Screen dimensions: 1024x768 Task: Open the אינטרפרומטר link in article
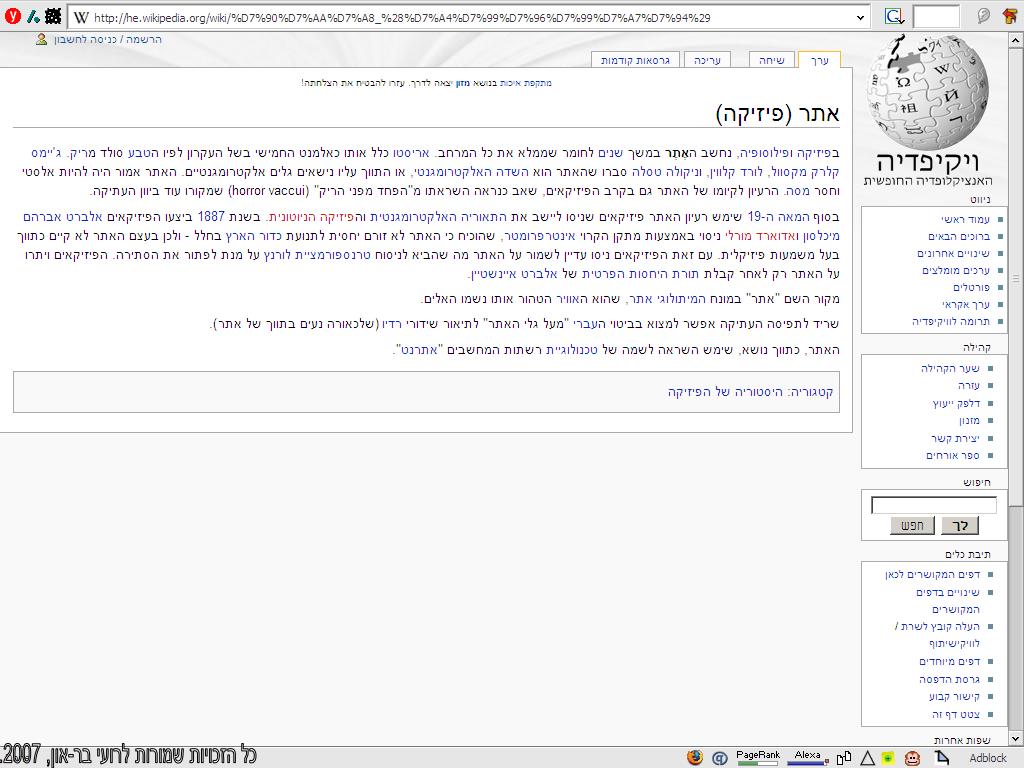point(539,236)
